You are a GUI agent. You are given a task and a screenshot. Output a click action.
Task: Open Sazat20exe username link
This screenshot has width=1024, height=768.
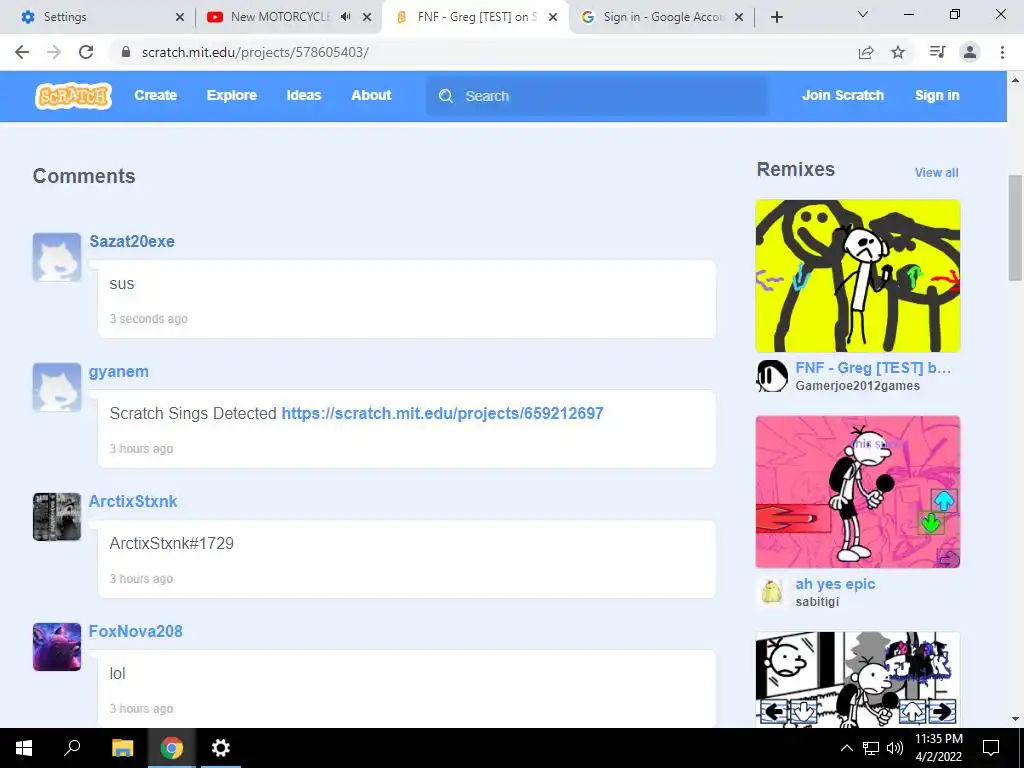pyautogui.click(x=132, y=242)
